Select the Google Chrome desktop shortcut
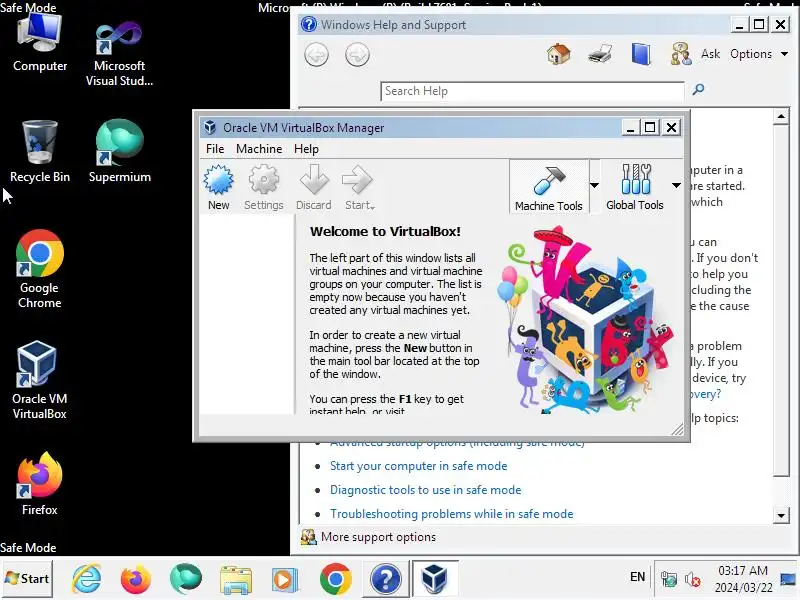This screenshot has height=600, width=800. pyautogui.click(x=40, y=269)
